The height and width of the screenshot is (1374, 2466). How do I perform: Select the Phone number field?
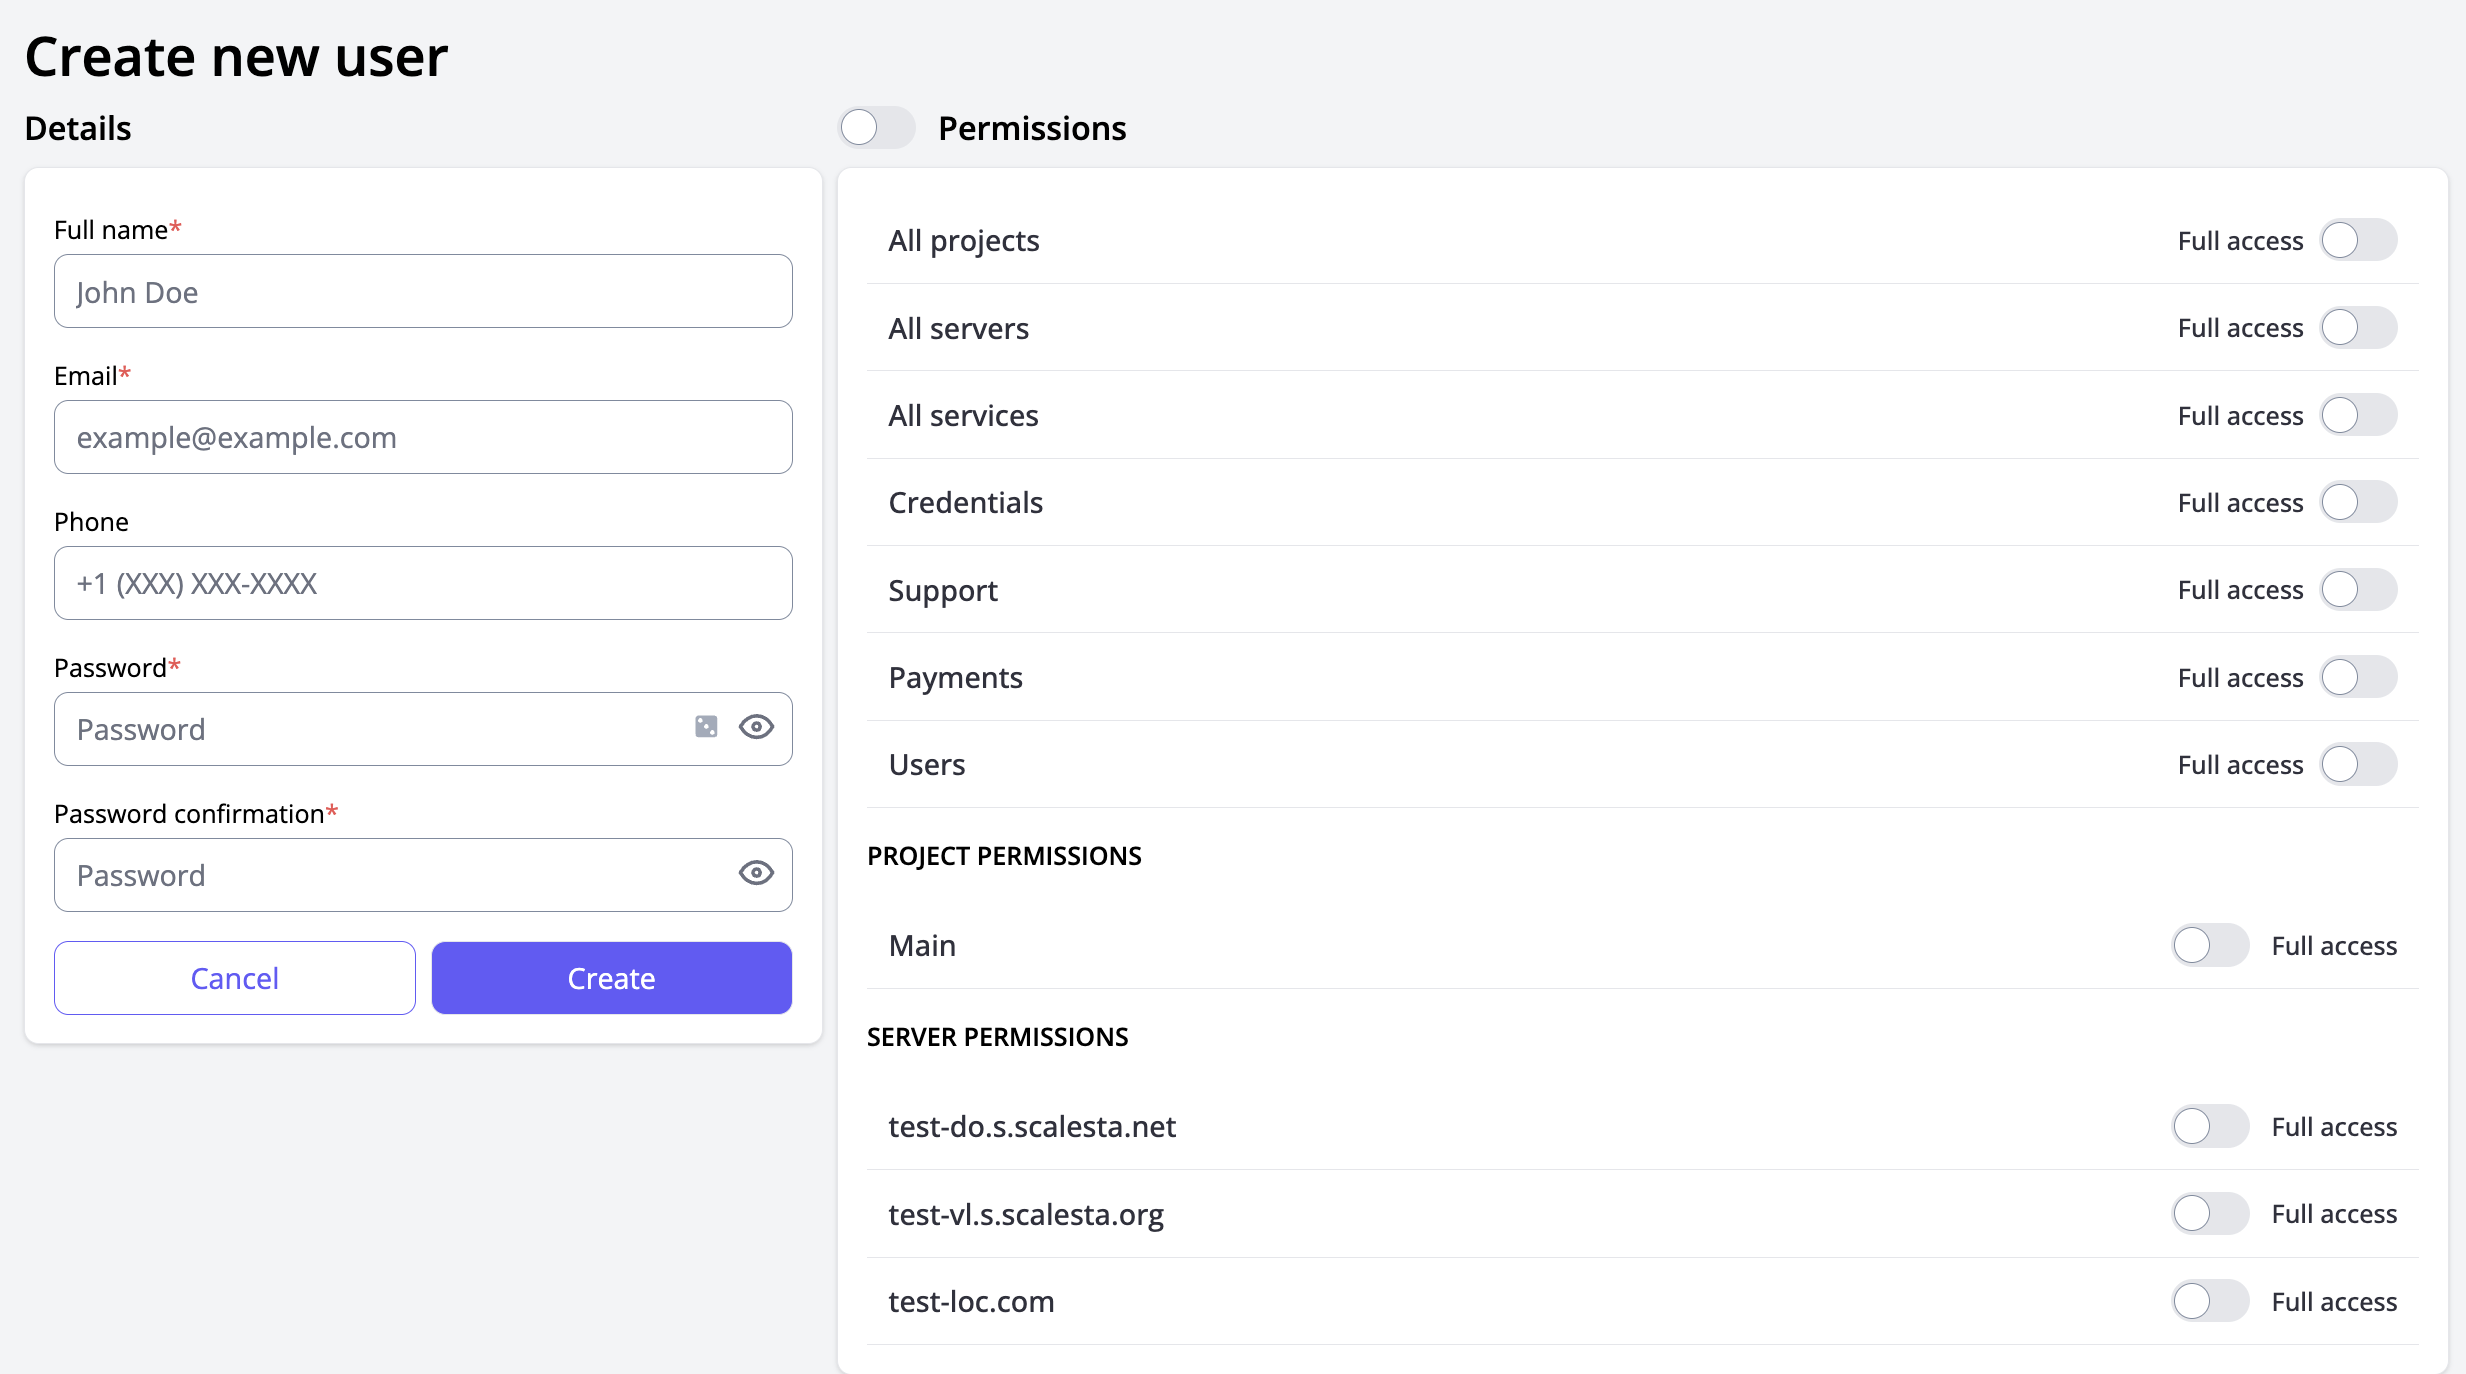[x=423, y=583]
